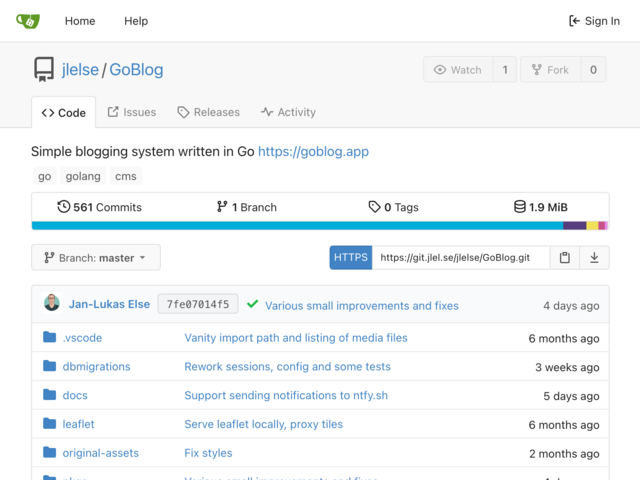Copy the clone URL with the clipboard icon

[x=564, y=258]
